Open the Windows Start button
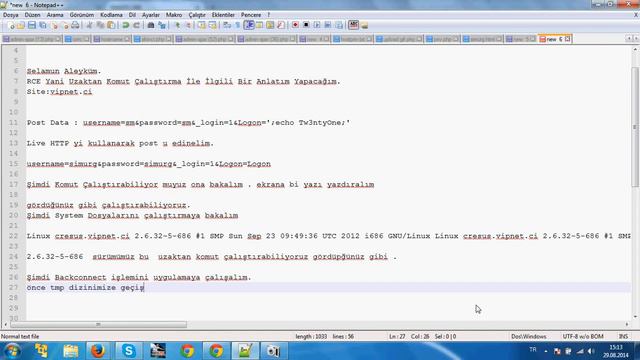 coord(12,351)
